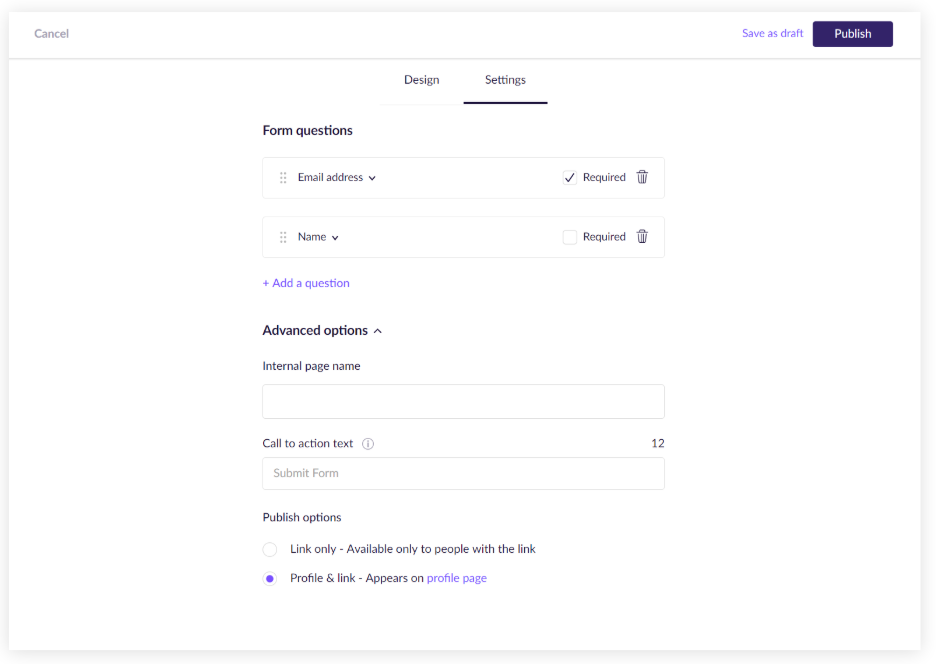Image resolution: width=936 pixels, height=664 pixels.
Task: Collapse the Advanced options section
Action: (x=322, y=331)
